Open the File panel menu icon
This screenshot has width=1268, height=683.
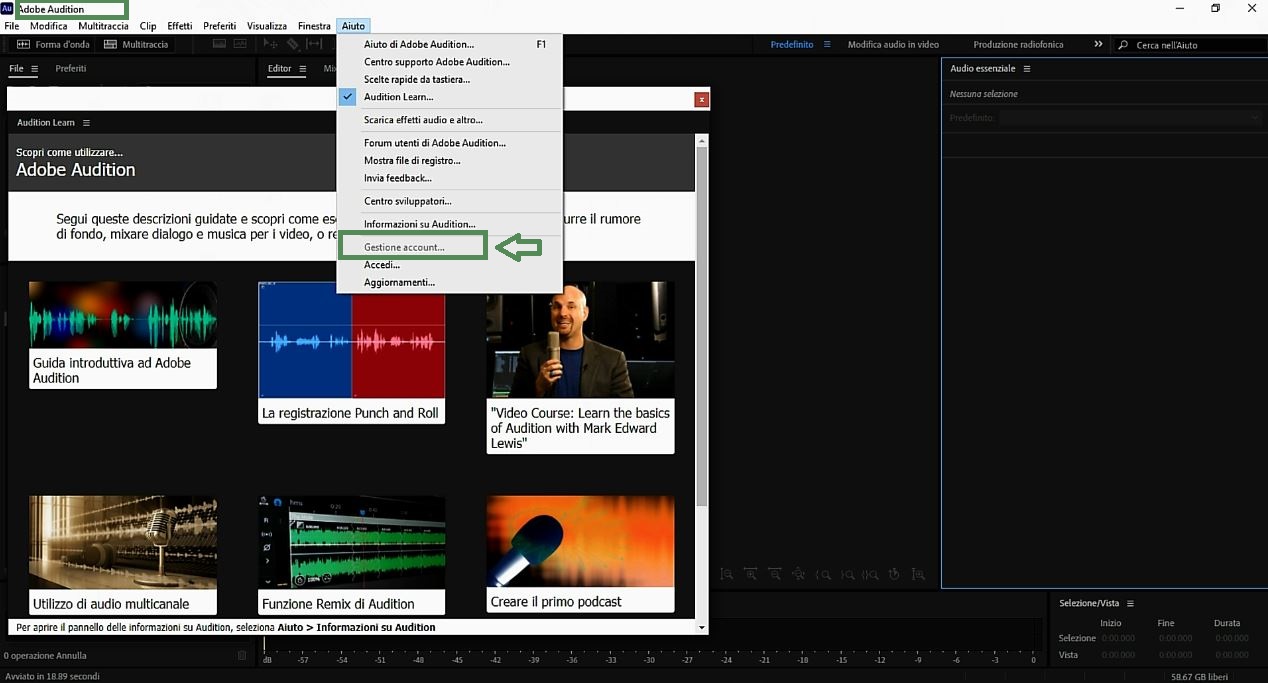click(34, 68)
